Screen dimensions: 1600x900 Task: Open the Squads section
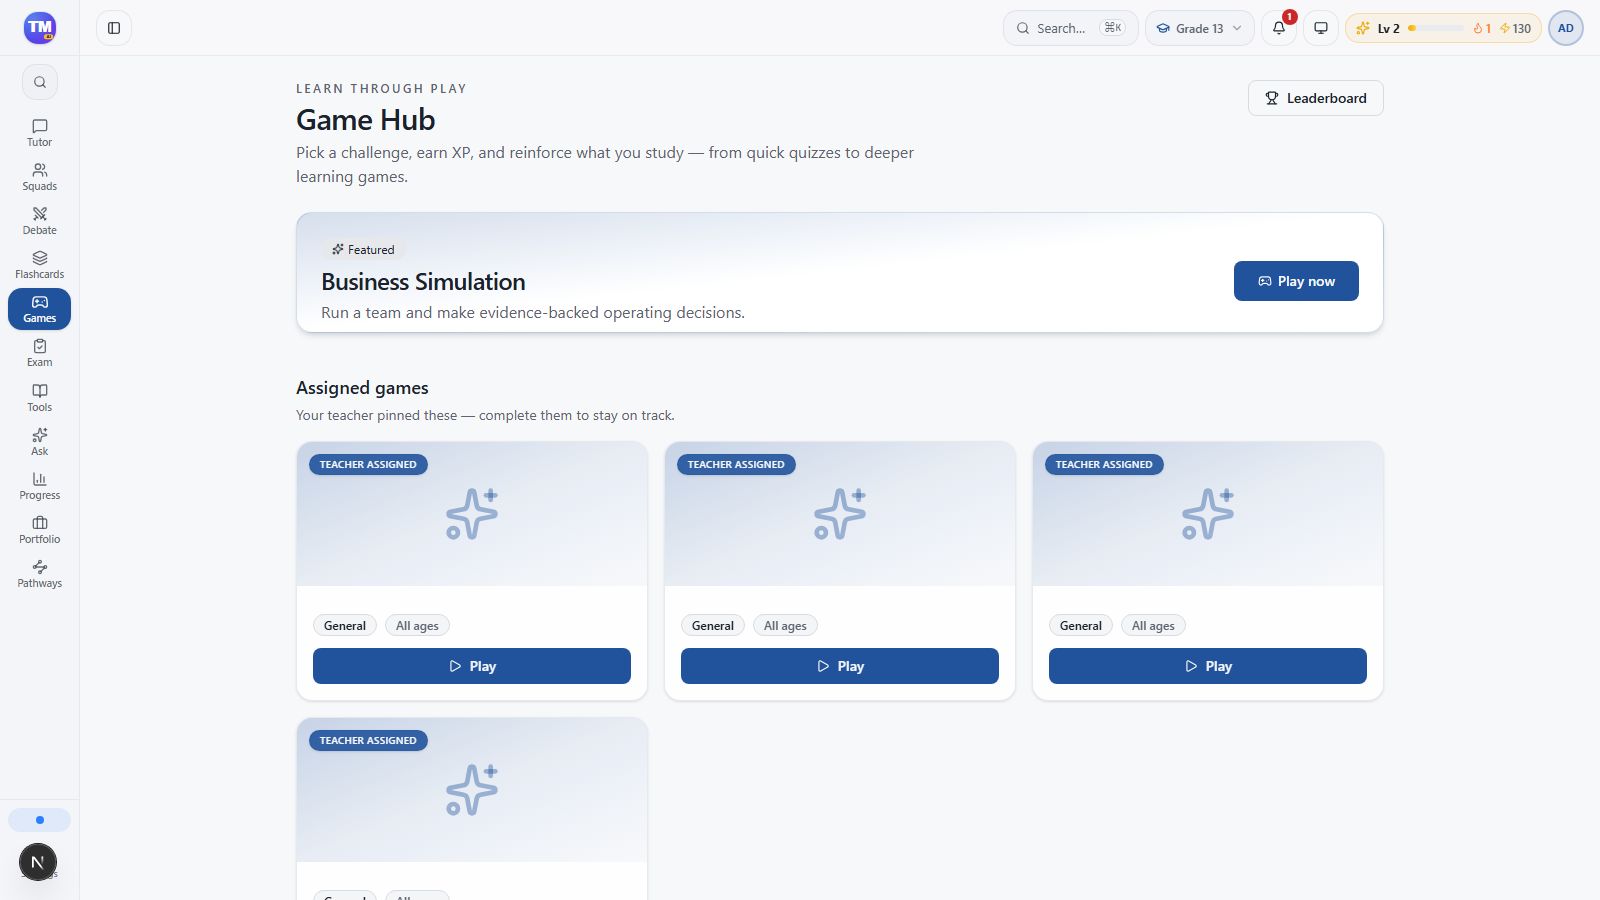pos(40,177)
